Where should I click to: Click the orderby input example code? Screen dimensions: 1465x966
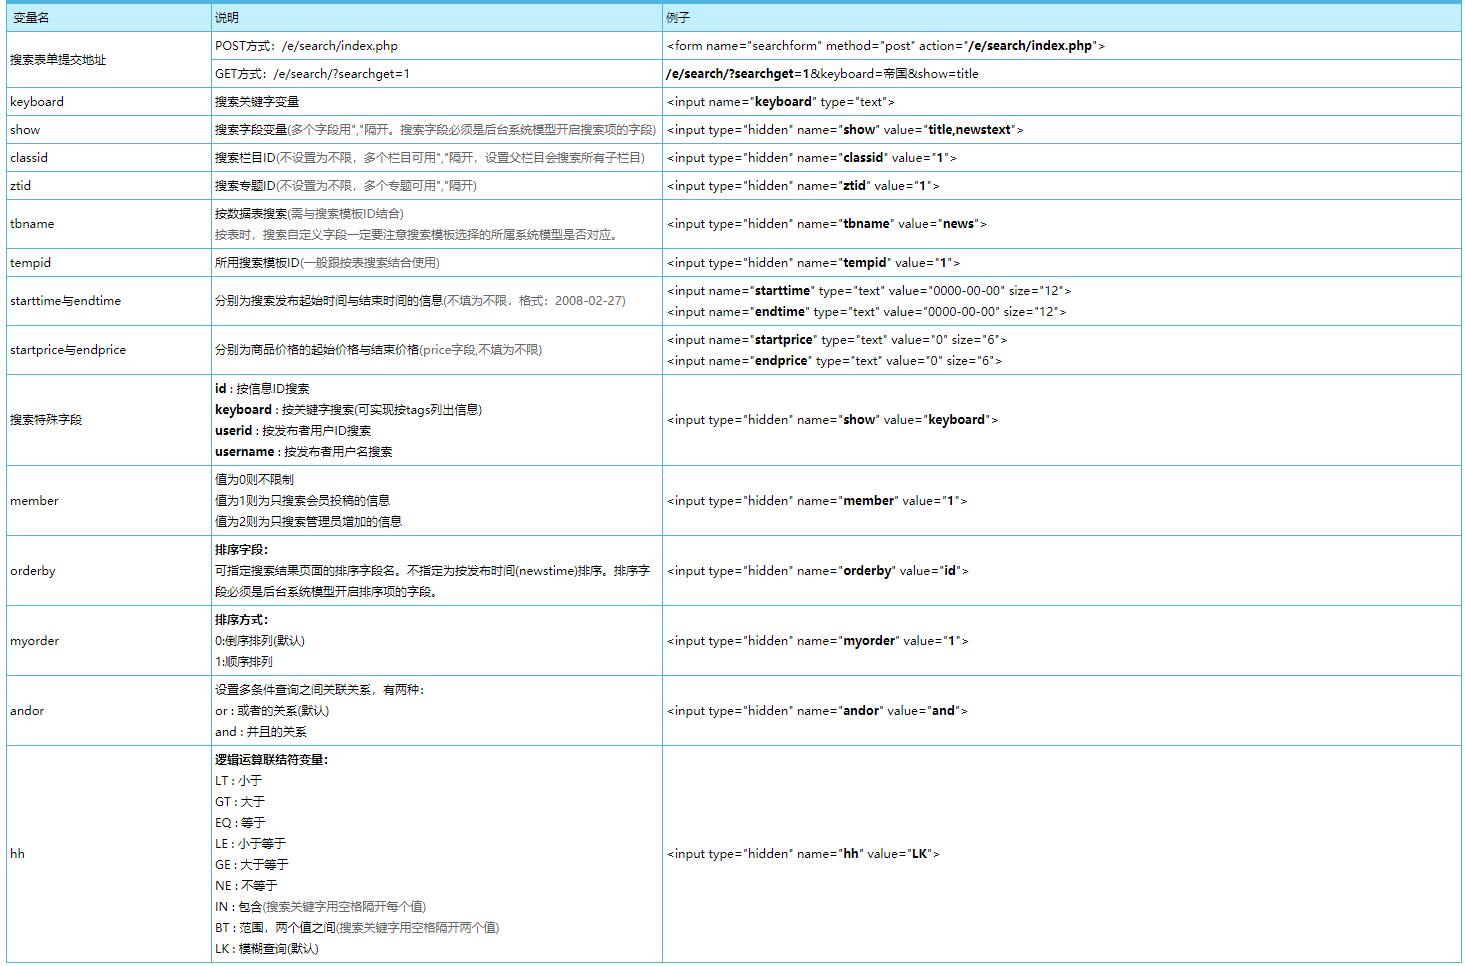[x=817, y=571]
